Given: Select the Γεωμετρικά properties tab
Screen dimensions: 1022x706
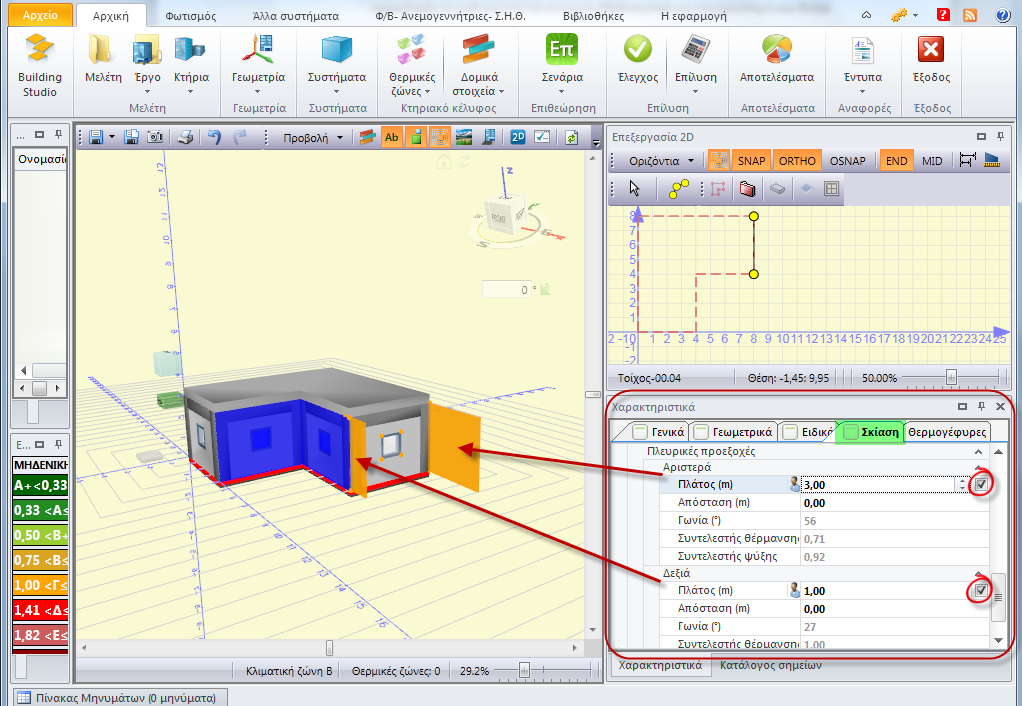Looking at the screenshot, I should [x=734, y=432].
